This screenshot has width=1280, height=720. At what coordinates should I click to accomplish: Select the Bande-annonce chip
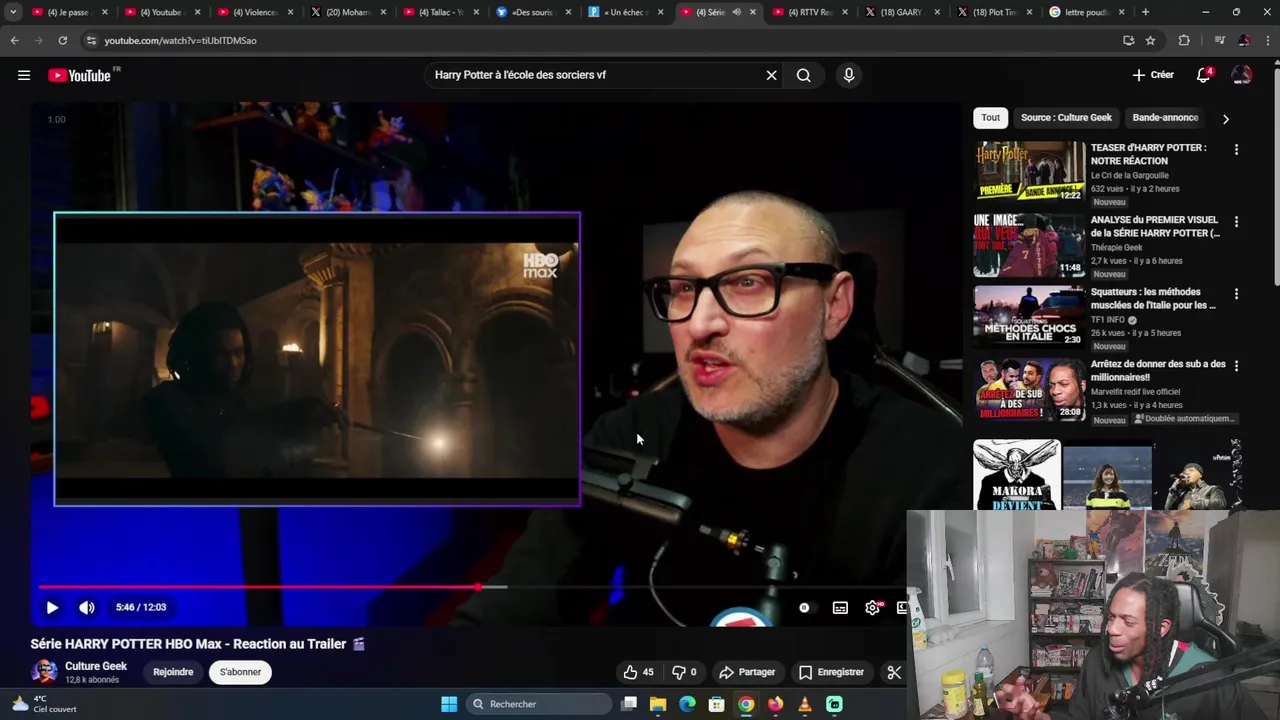coord(1165,117)
